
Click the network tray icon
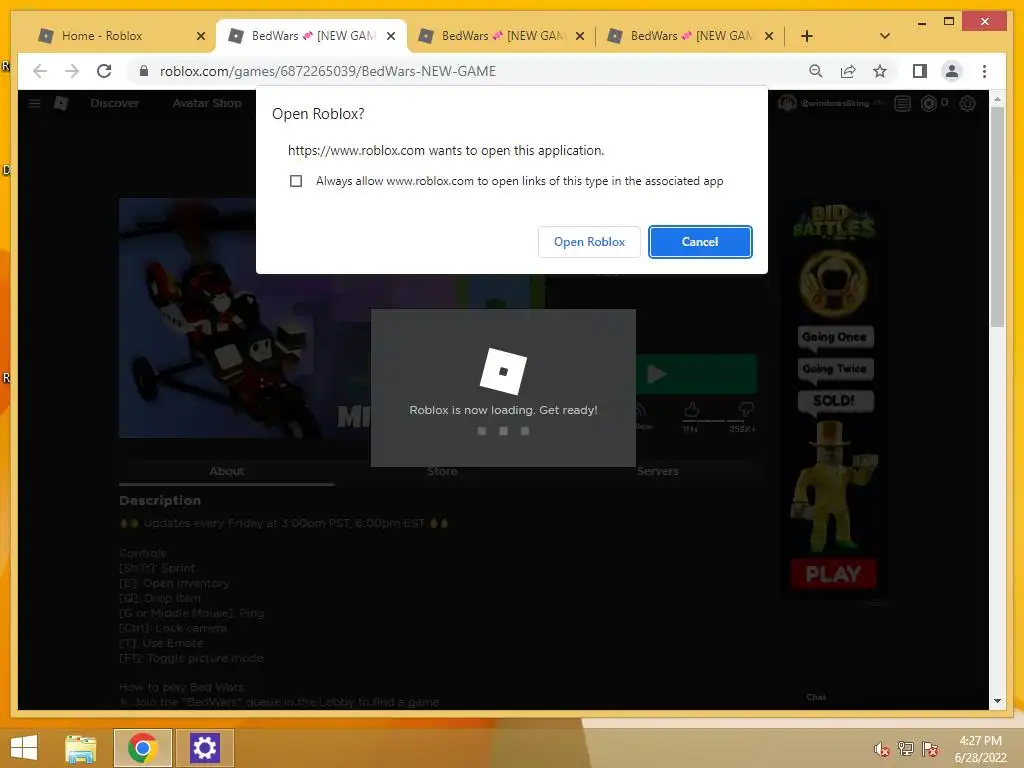[905, 749]
